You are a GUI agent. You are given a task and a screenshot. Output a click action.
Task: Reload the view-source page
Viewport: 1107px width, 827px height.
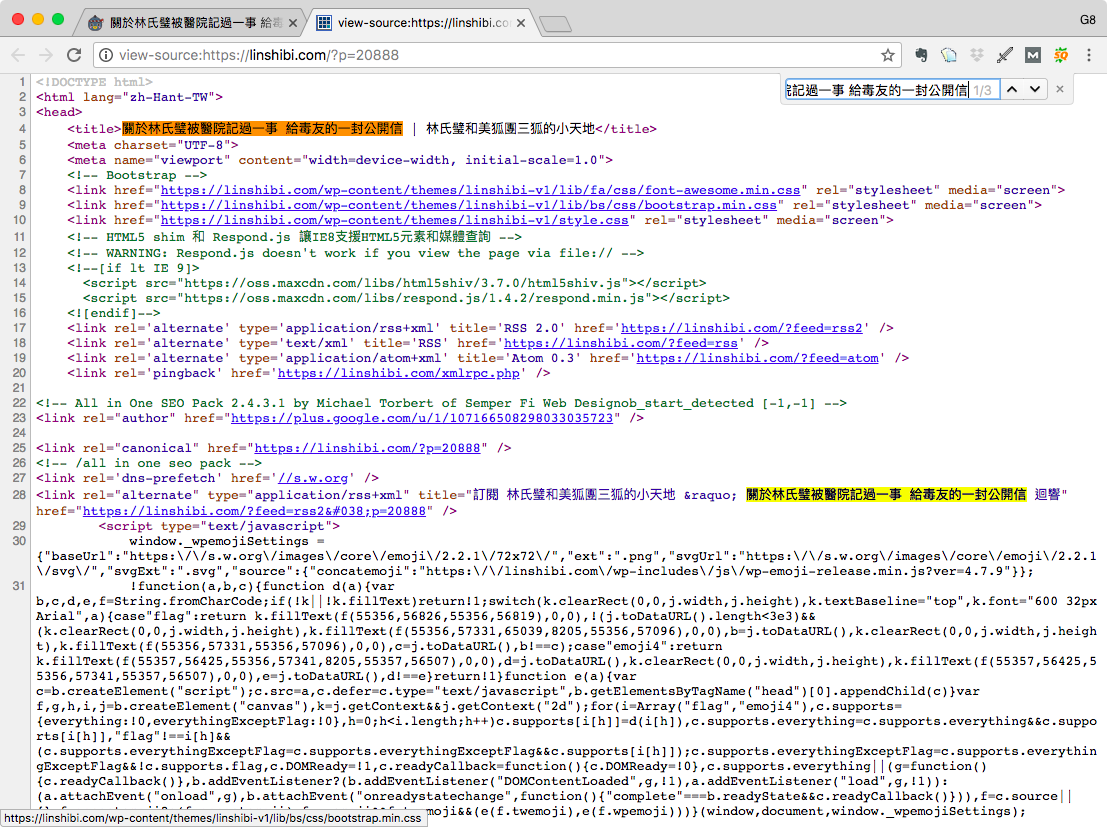tap(74, 55)
